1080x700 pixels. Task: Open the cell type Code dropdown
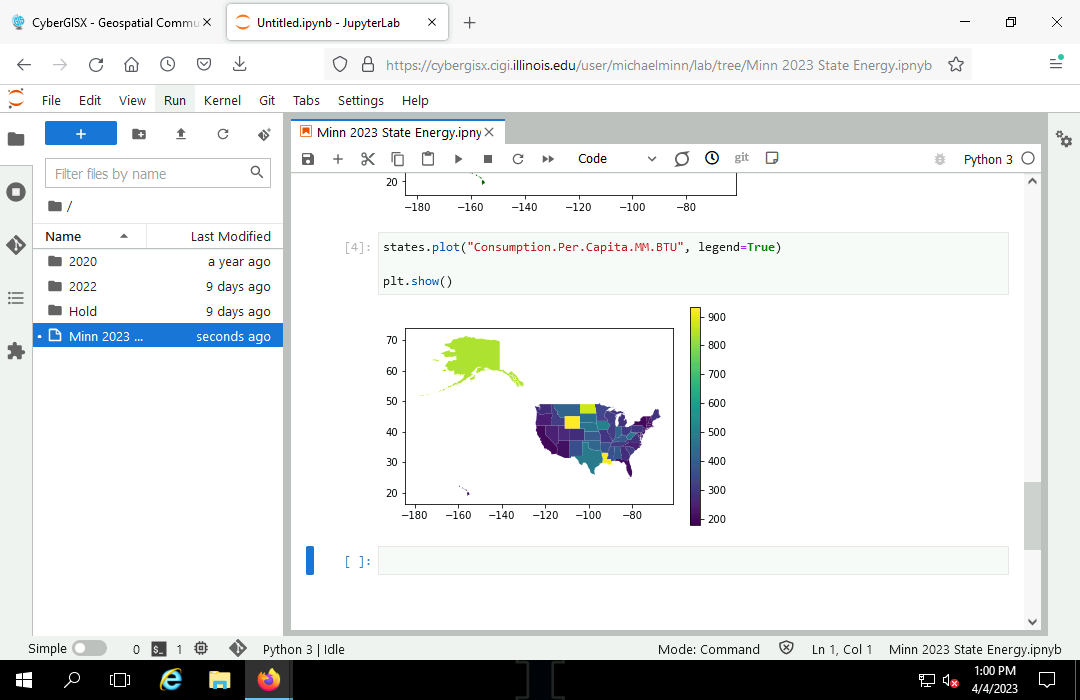616,159
